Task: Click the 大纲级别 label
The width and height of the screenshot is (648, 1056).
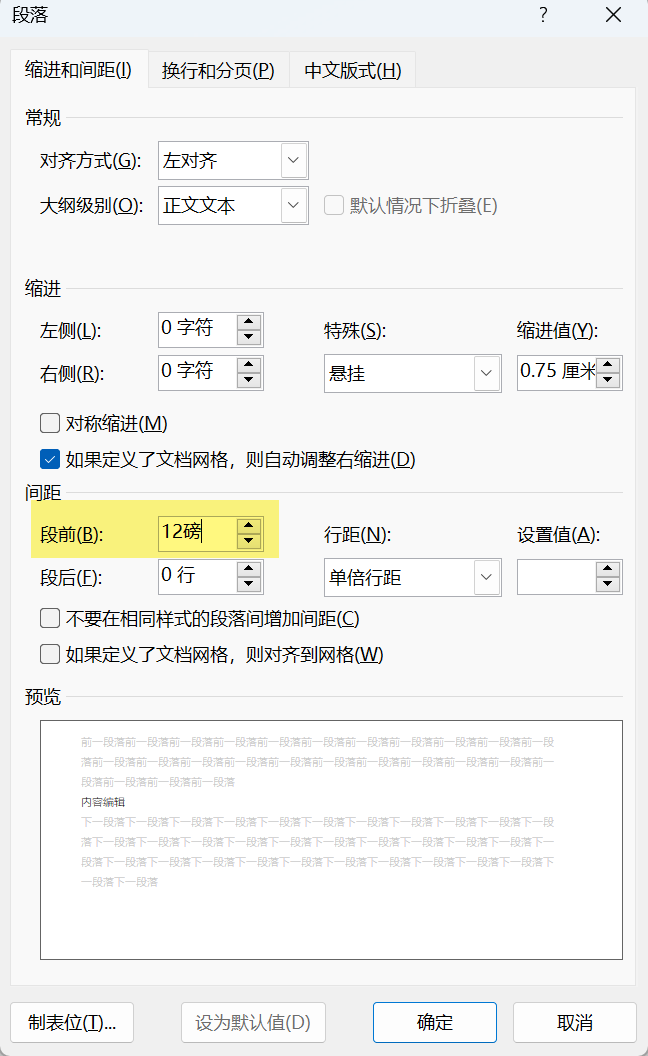Action: (x=91, y=205)
